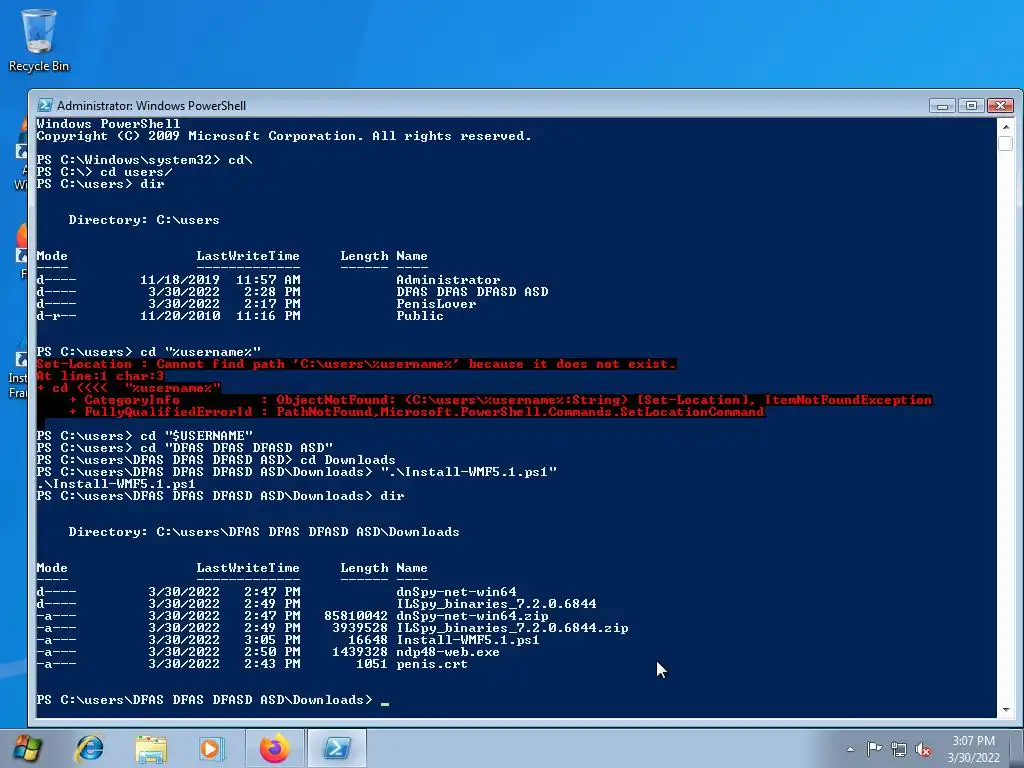Open Windows Media Player taskbar icon
The width and height of the screenshot is (1024, 768).
(212, 748)
